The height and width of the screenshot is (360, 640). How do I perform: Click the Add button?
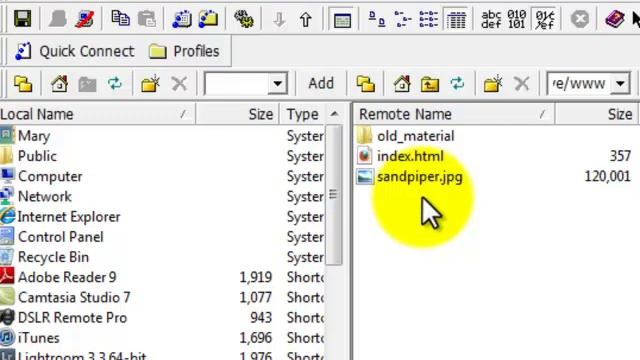click(x=321, y=84)
